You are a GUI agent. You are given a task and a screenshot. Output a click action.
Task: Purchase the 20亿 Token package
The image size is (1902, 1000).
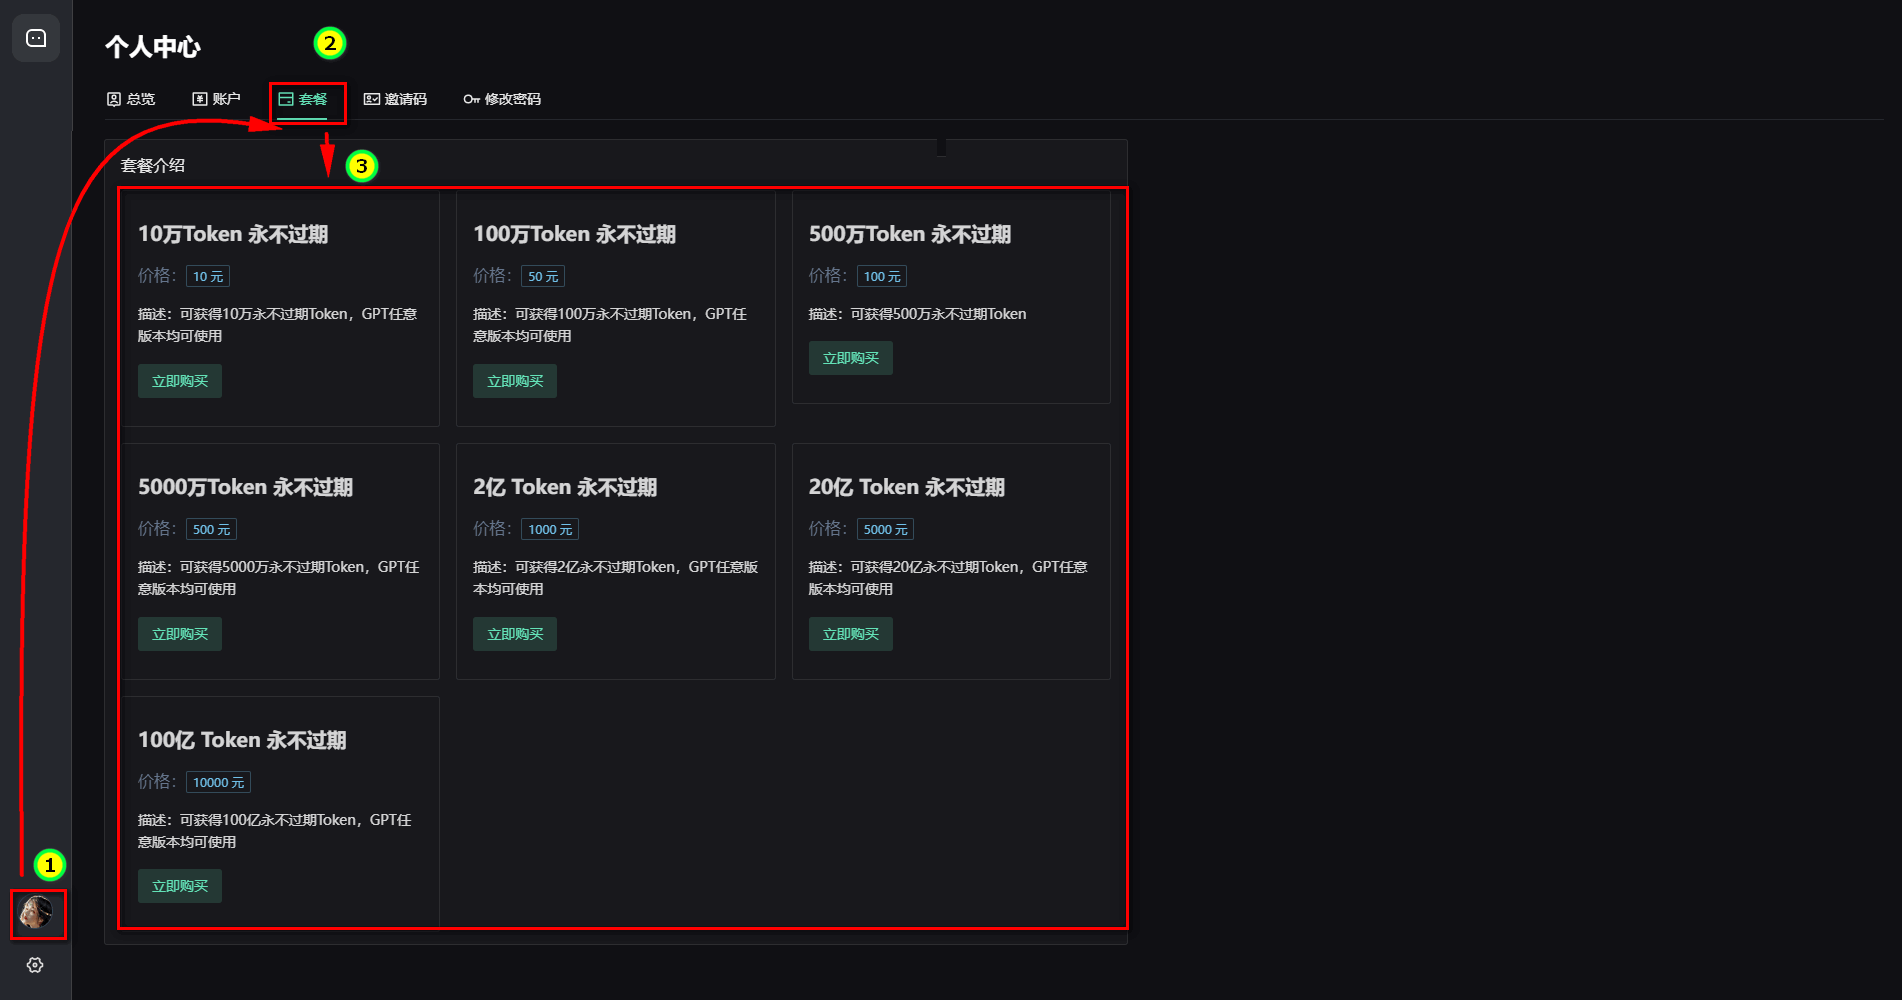tap(850, 634)
